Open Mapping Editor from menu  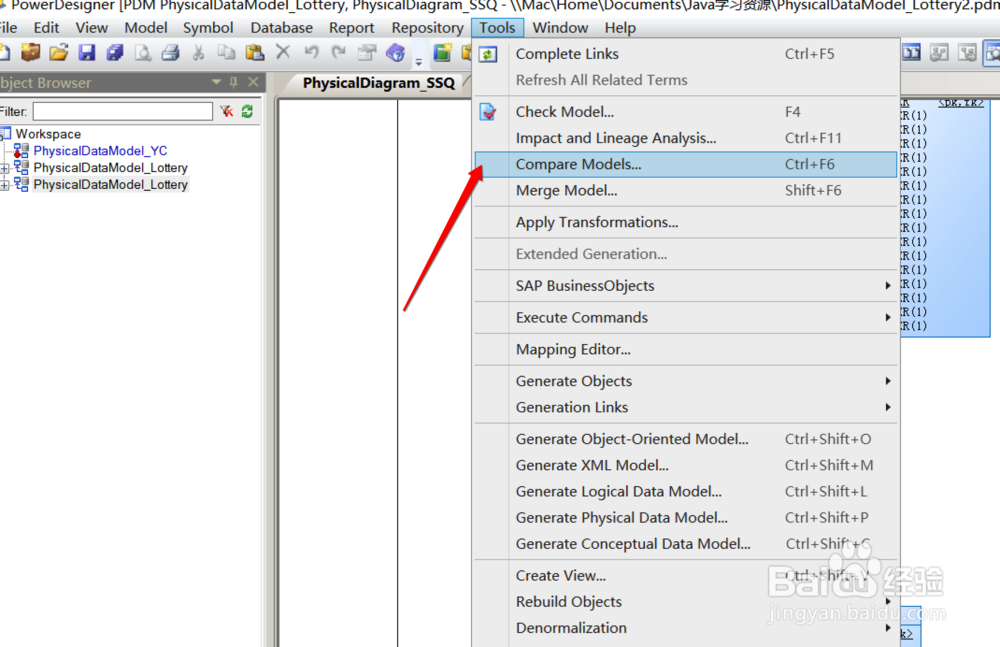click(686, 349)
